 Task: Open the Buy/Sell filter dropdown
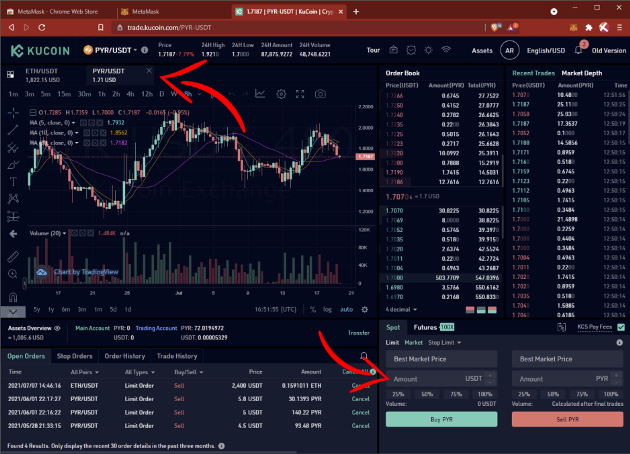tap(188, 372)
